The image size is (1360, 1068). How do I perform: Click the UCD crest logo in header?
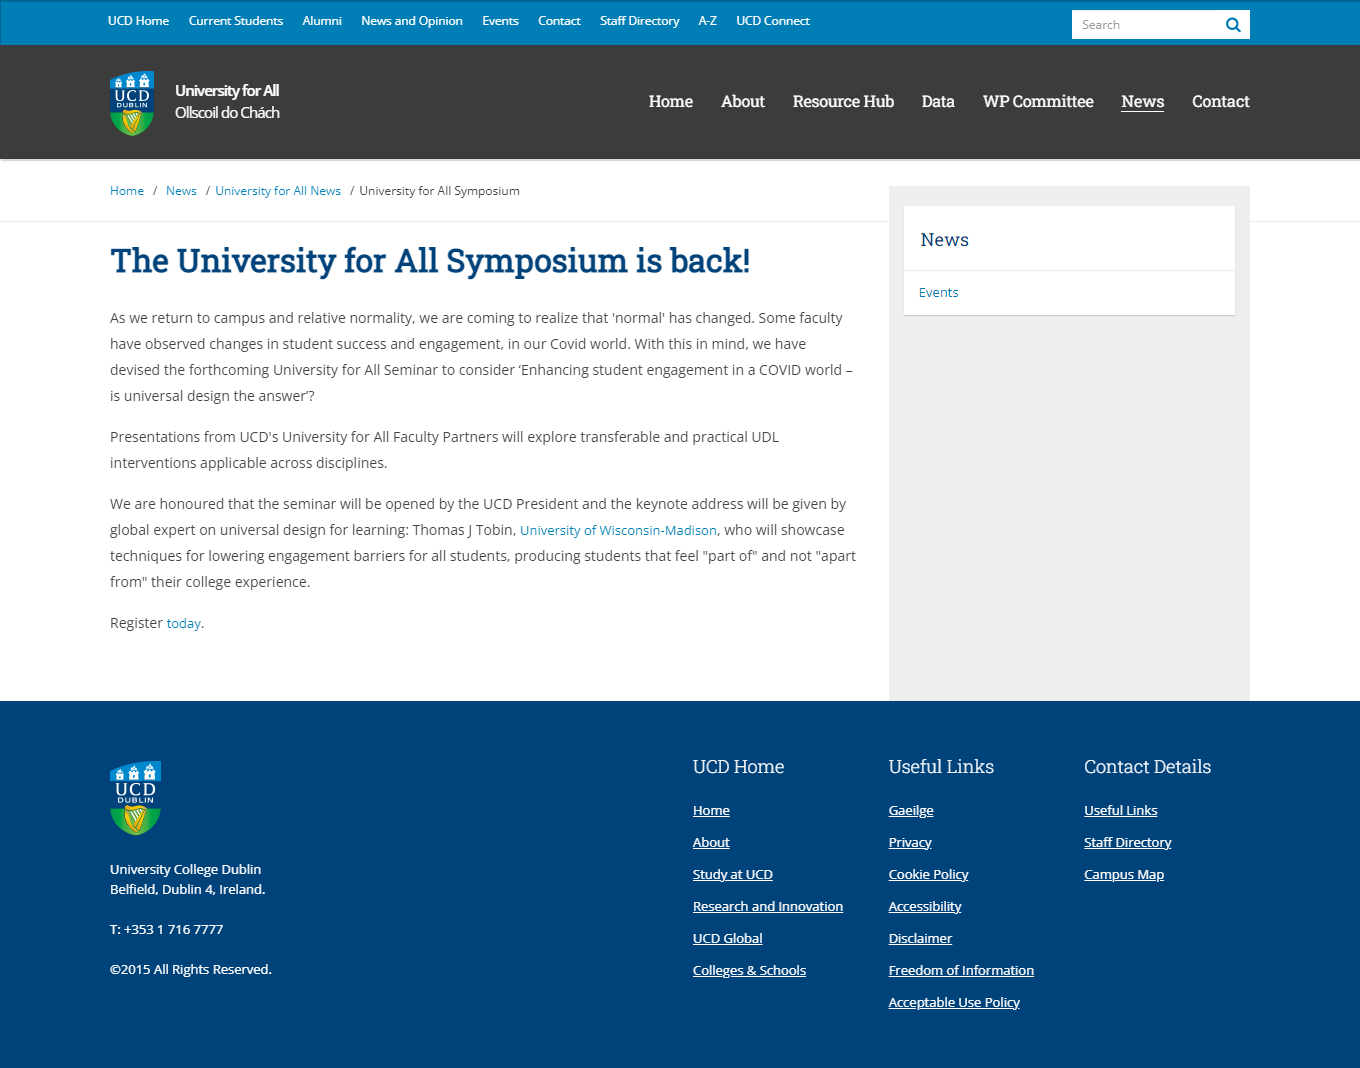pos(132,103)
